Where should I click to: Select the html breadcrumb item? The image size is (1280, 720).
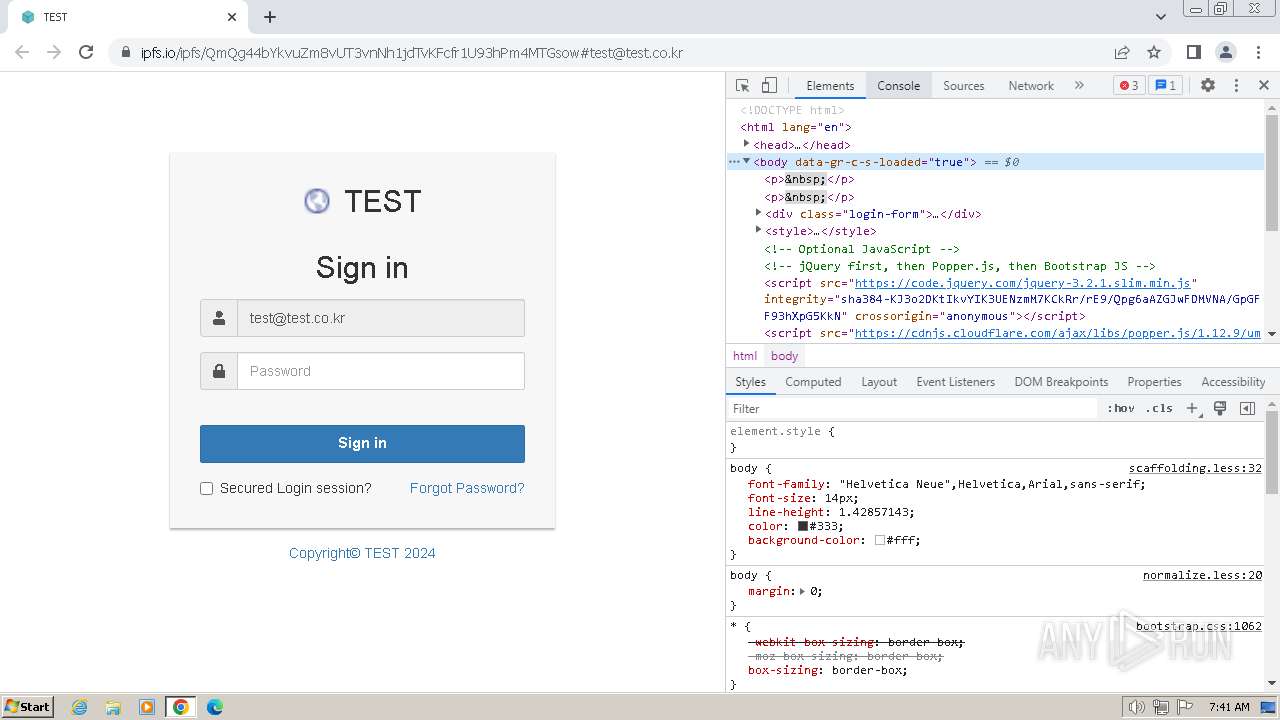point(745,356)
